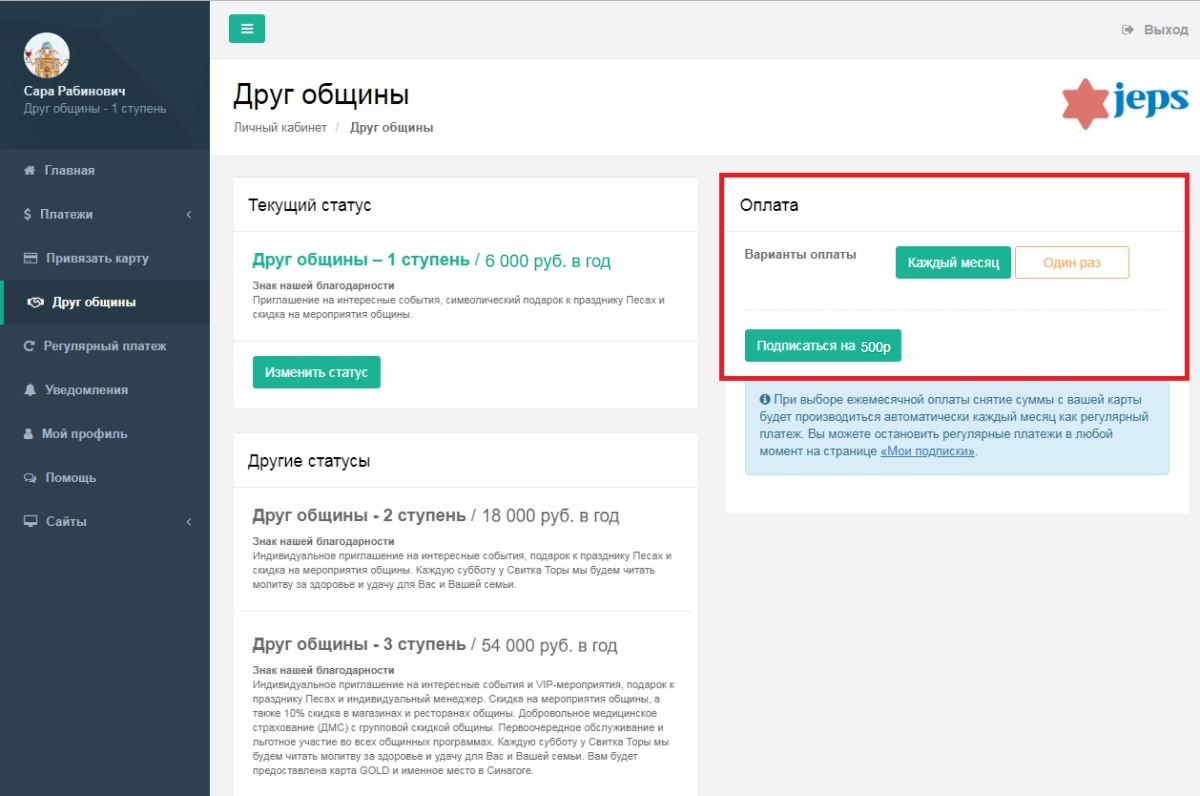Open the «Мои подписки» link
1200x796 pixels.
coord(926,451)
